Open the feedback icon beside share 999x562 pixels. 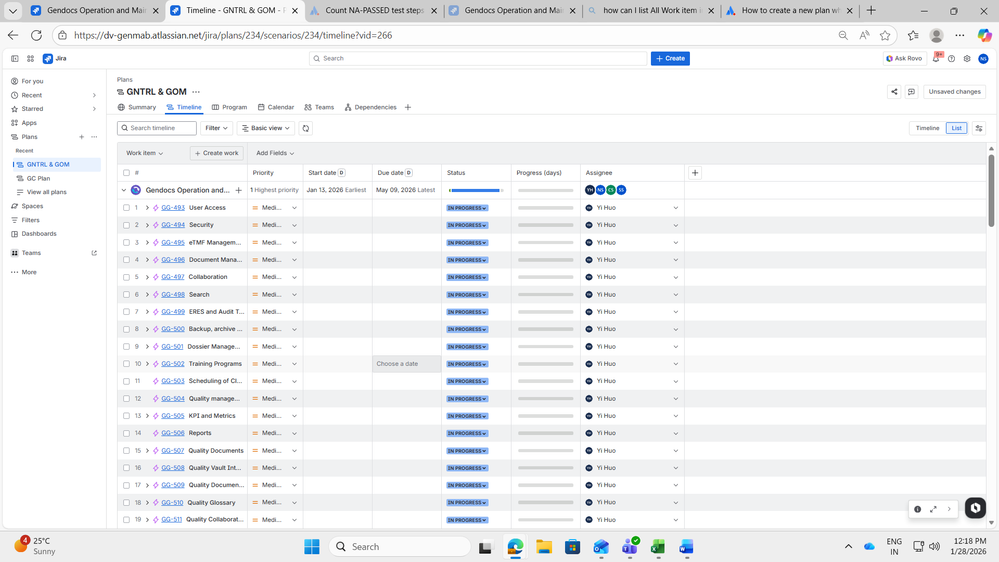pyautogui.click(x=911, y=92)
